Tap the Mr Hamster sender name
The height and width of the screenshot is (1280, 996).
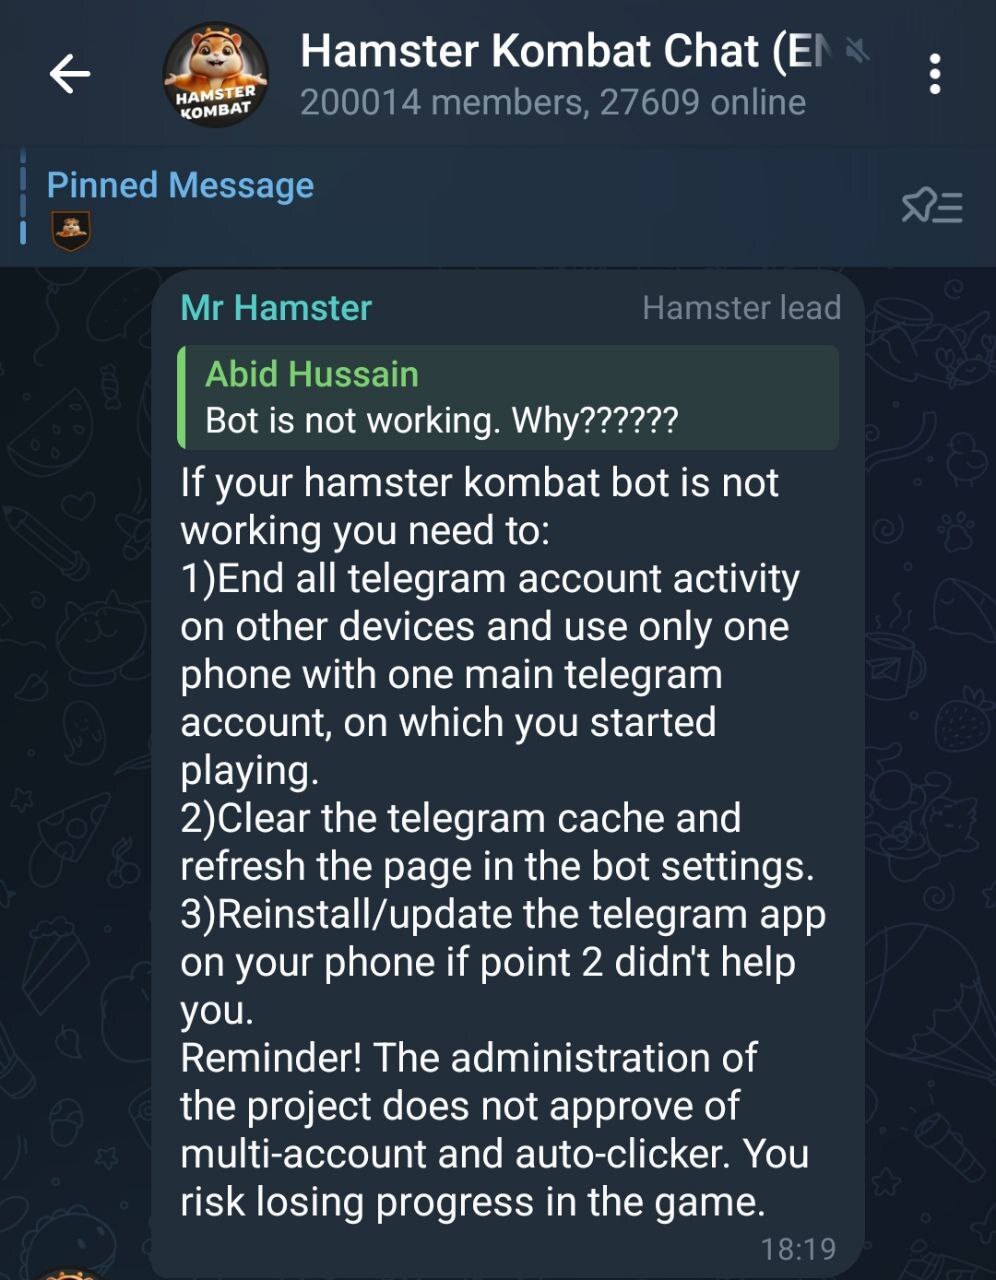pyautogui.click(x=276, y=308)
